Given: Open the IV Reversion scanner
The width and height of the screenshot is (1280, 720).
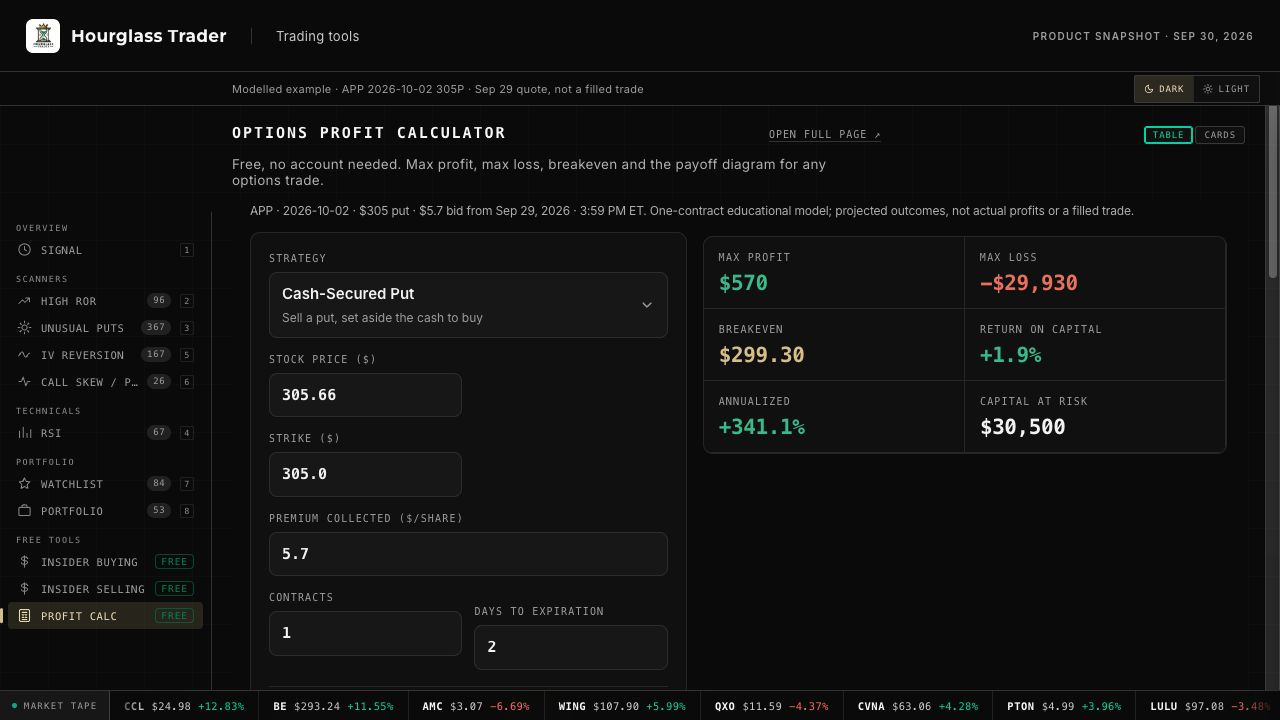Looking at the screenshot, I should (x=105, y=355).
